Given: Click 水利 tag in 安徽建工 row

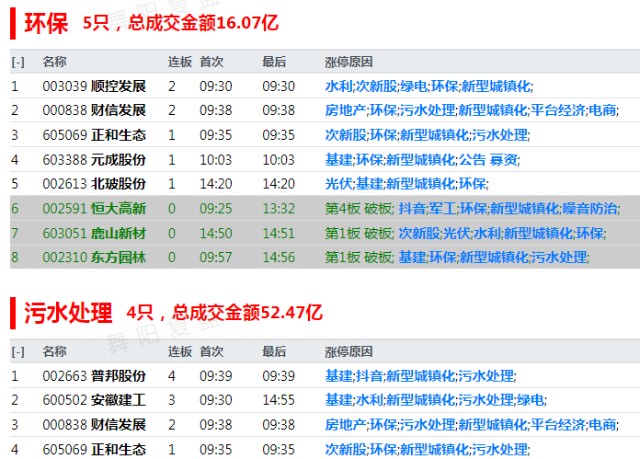Looking at the screenshot, I should pos(369,400).
